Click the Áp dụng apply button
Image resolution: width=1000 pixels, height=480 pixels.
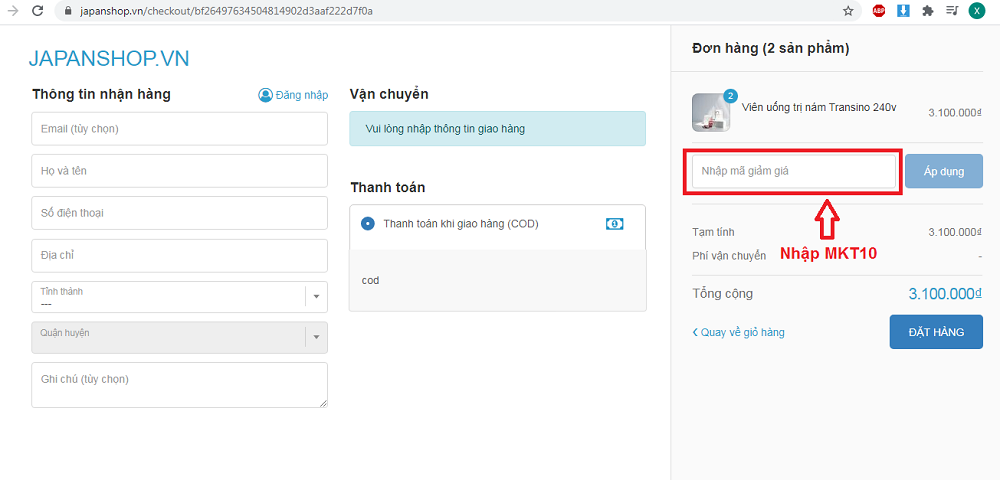[x=943, y=171]
